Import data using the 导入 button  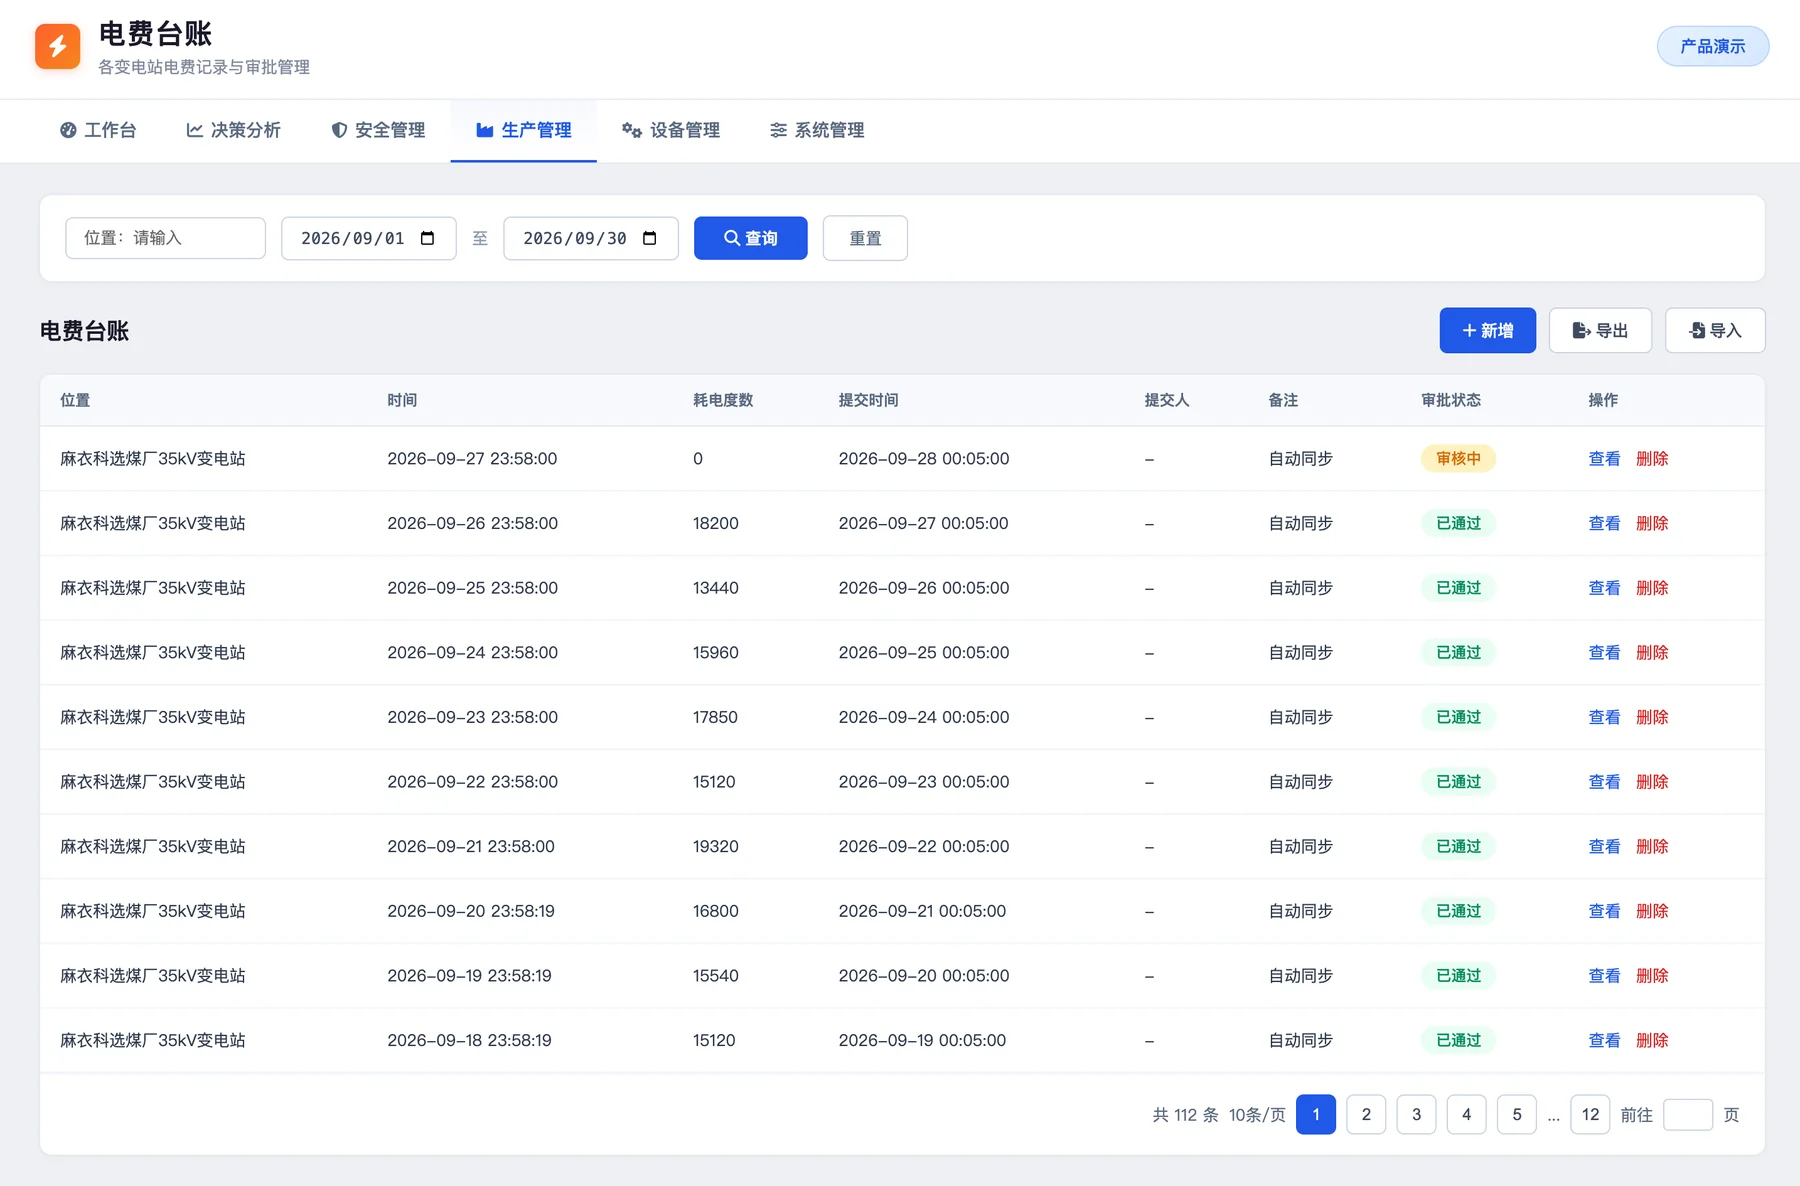(x=1715, y=330)
